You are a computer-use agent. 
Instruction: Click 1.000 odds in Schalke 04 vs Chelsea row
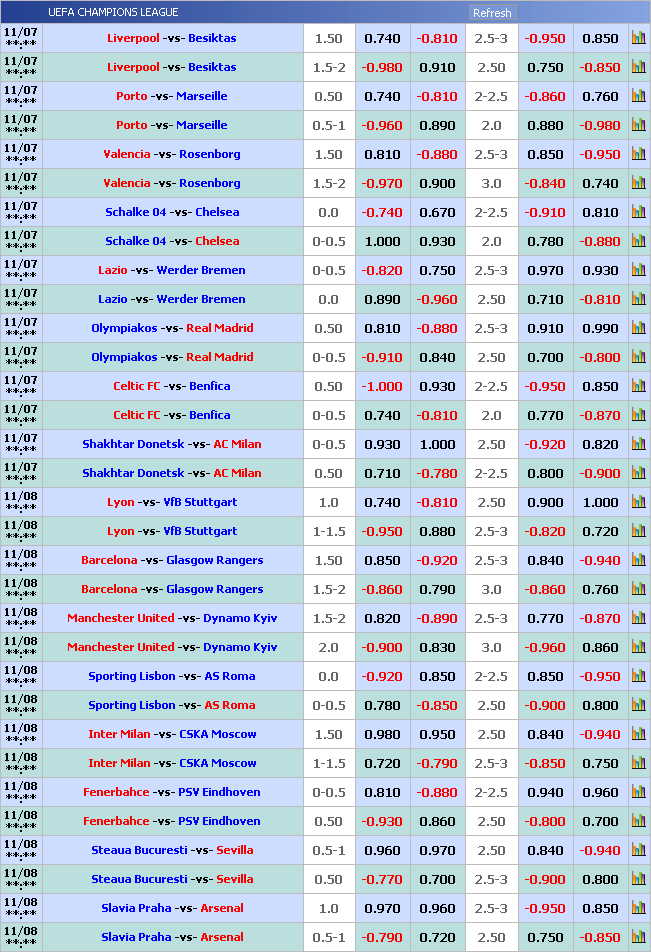382,242
